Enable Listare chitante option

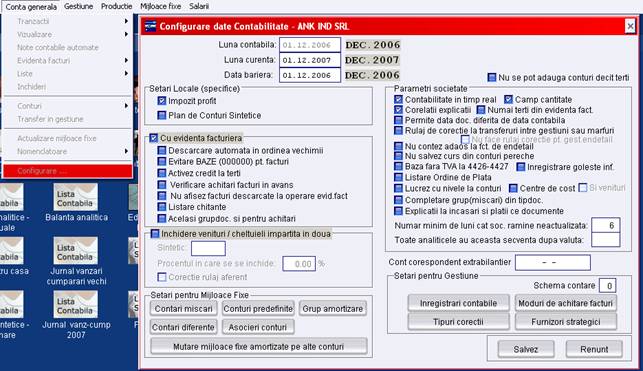pos(162,207)
